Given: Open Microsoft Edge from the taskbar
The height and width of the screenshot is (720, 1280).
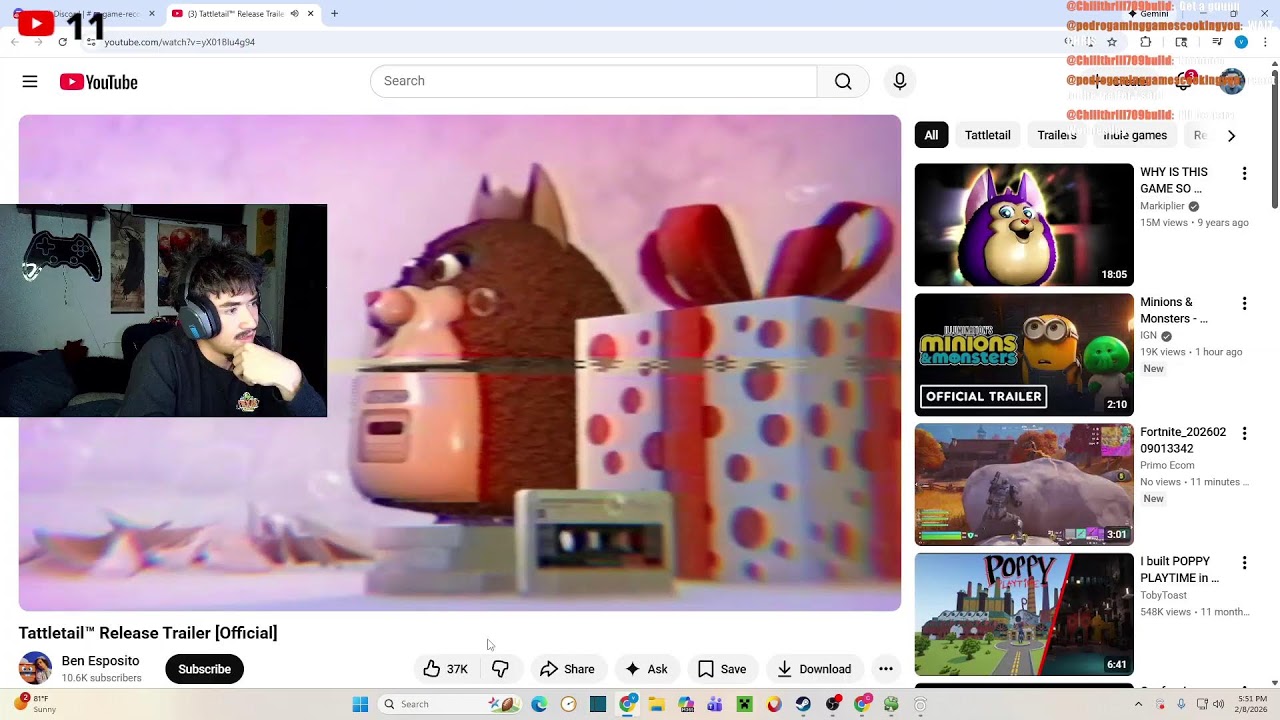Looking at the screenshot, I should pyautogui.click(x=539, y=704).
